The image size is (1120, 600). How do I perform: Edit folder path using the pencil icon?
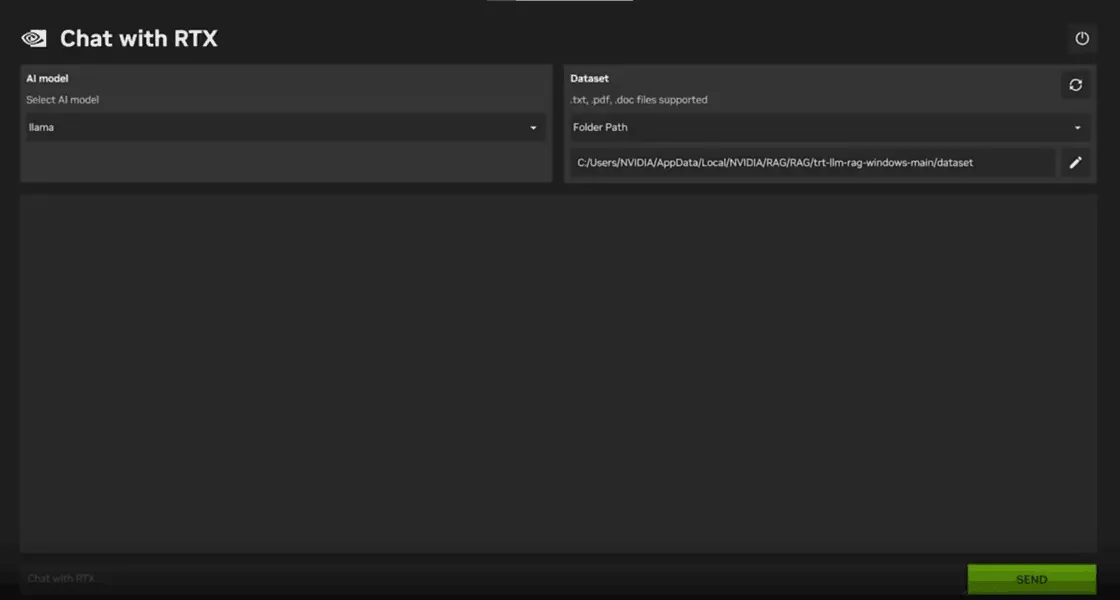point(1075,162)
